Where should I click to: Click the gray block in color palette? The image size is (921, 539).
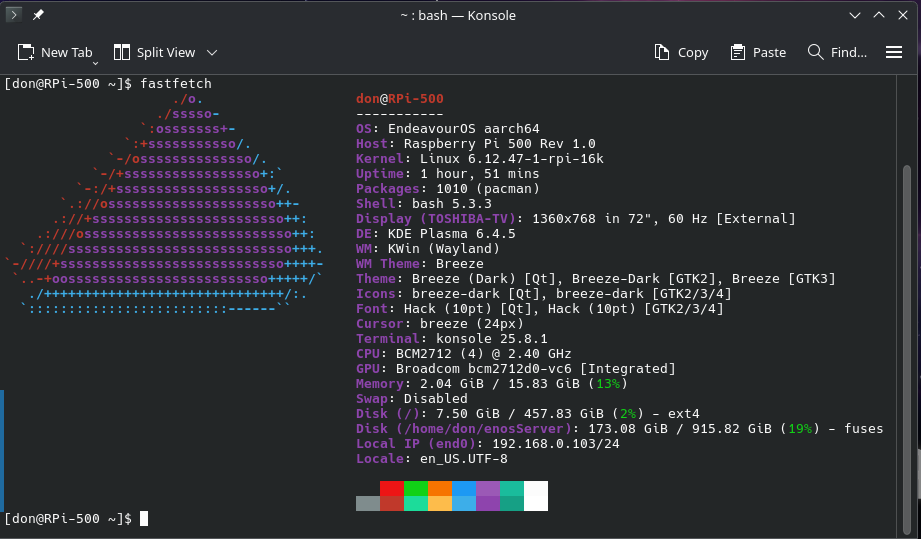point(368,503)
